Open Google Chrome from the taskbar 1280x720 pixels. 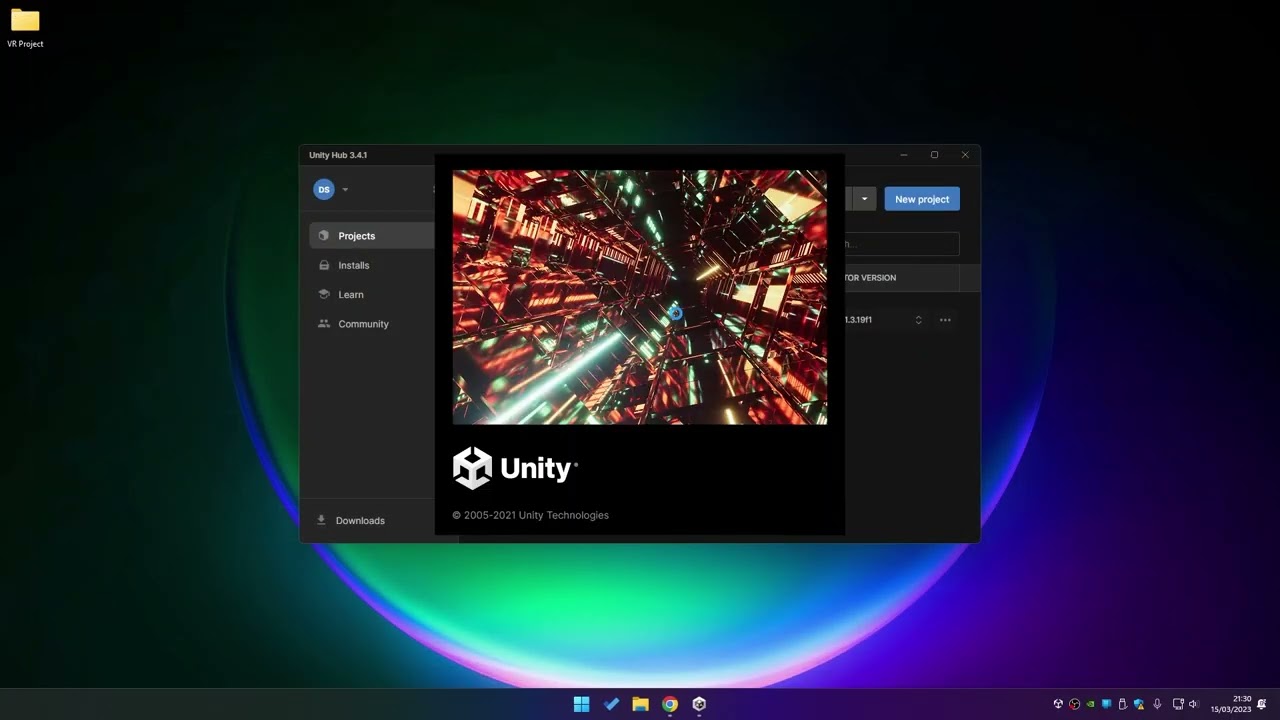click(670, 704)
